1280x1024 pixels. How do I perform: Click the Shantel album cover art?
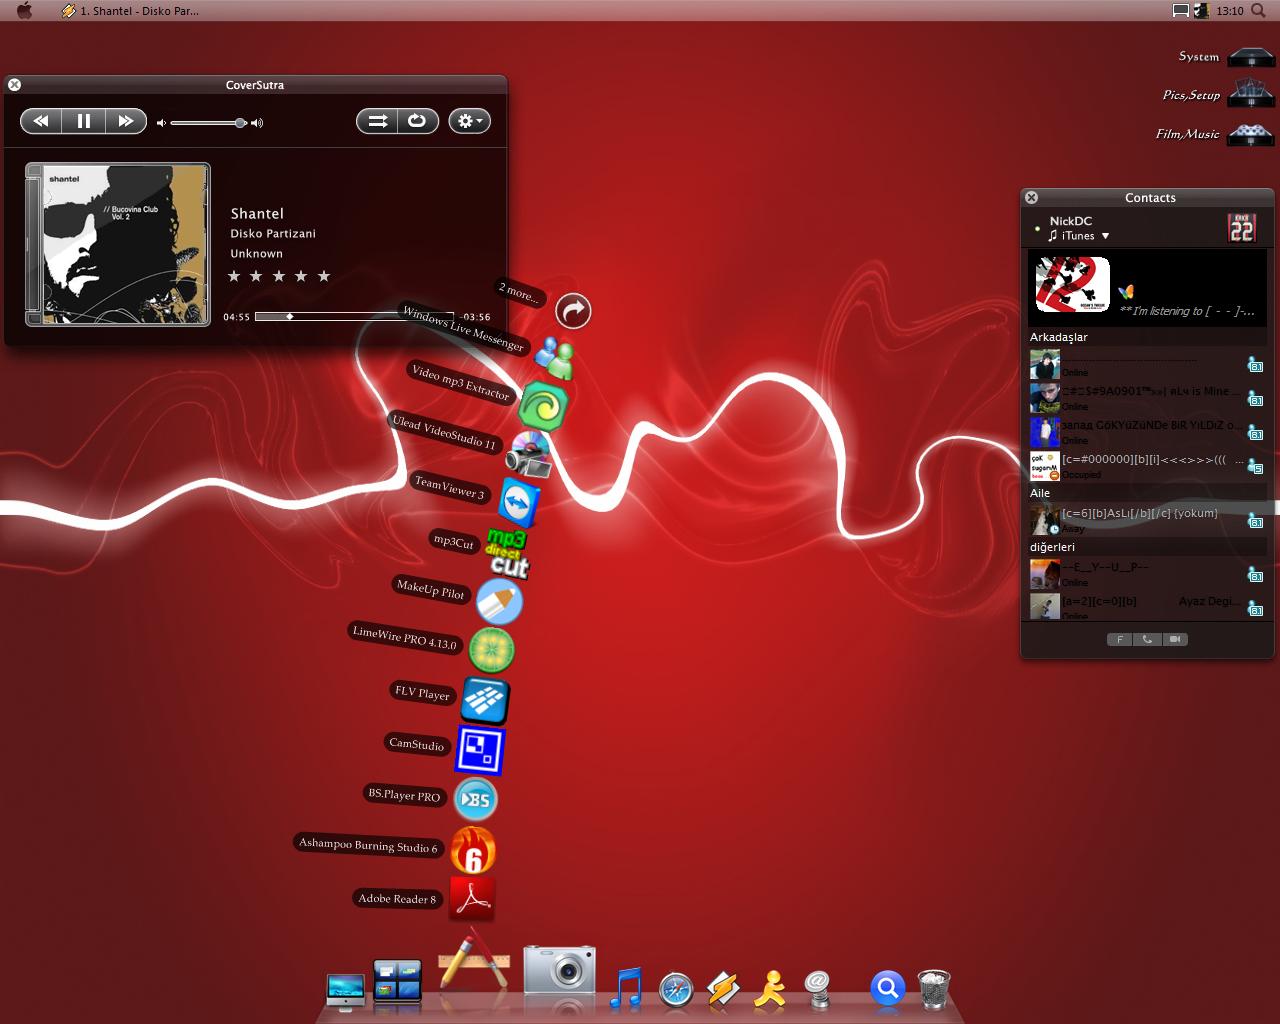(118, 244)
